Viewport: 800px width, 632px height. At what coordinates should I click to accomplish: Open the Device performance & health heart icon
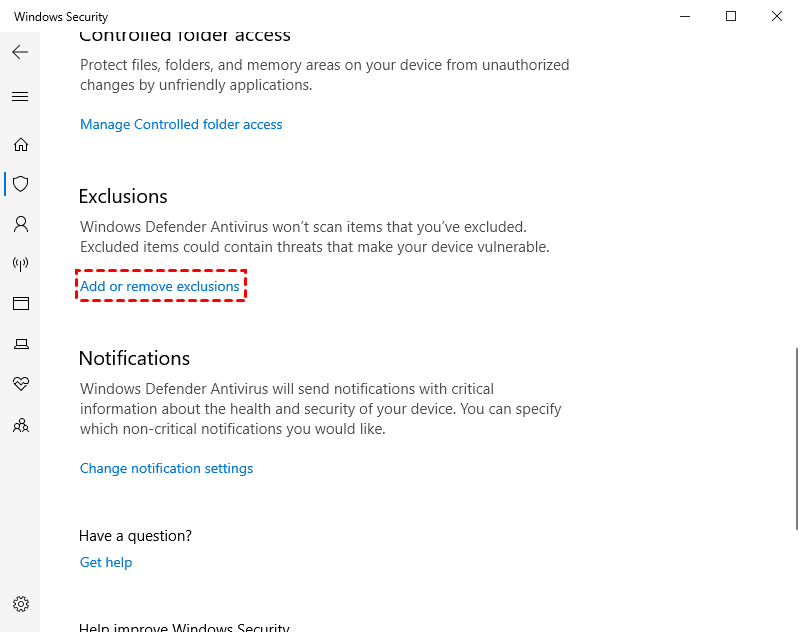pyautogui.click(x=20, y=384)
